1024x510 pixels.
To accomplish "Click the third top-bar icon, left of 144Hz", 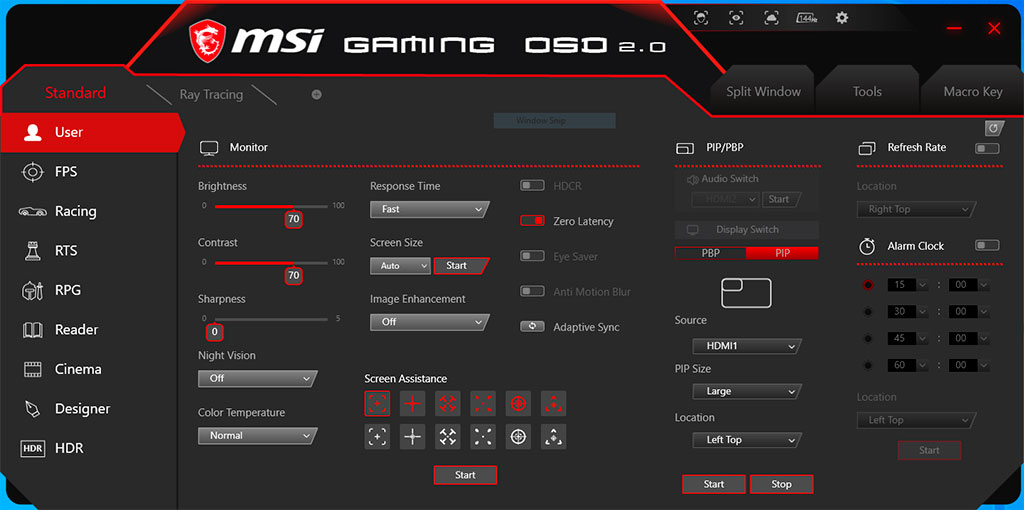I will 771,18.
